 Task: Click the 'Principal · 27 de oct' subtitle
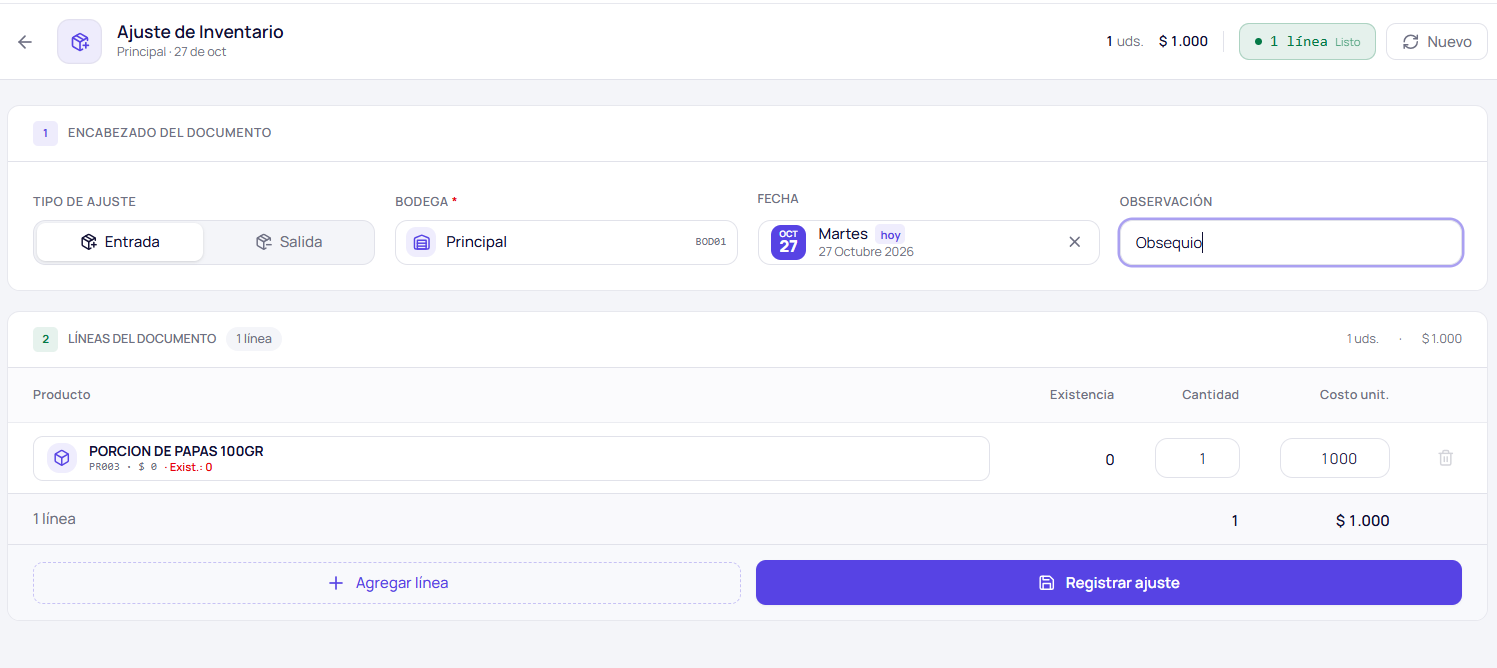pyautogui.click(x=171, y=52)
